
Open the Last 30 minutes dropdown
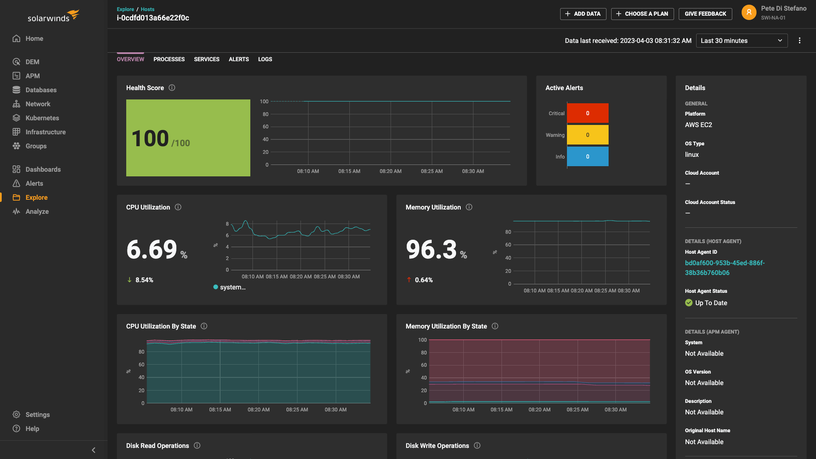741,41
